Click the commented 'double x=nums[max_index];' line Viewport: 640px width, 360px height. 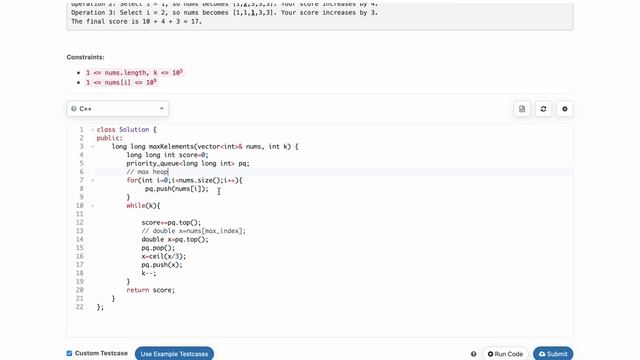pos(194,231)
